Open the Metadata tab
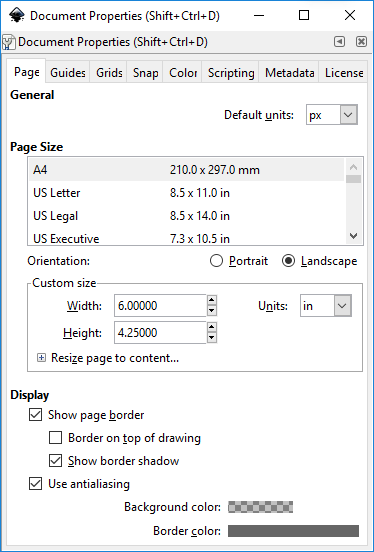 (289, 73)
